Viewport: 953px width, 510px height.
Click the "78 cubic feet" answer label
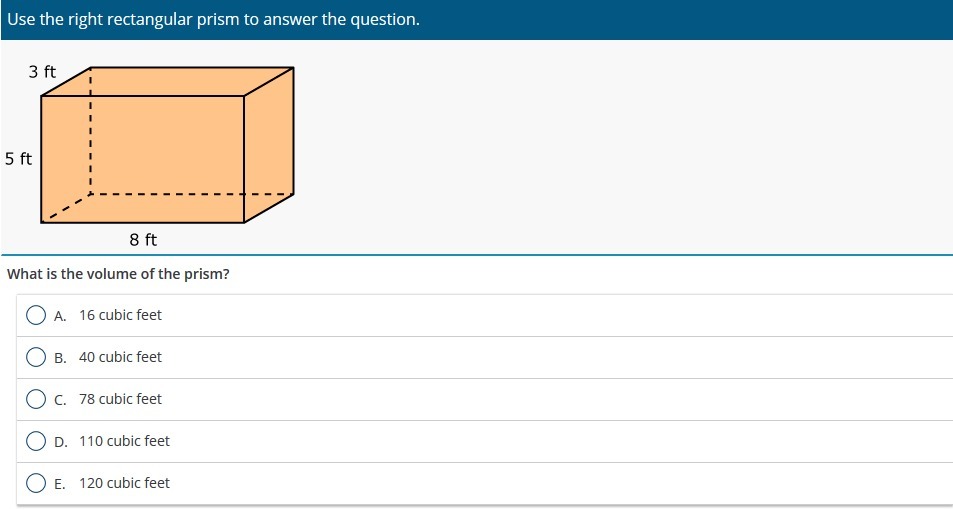point(120,399)
